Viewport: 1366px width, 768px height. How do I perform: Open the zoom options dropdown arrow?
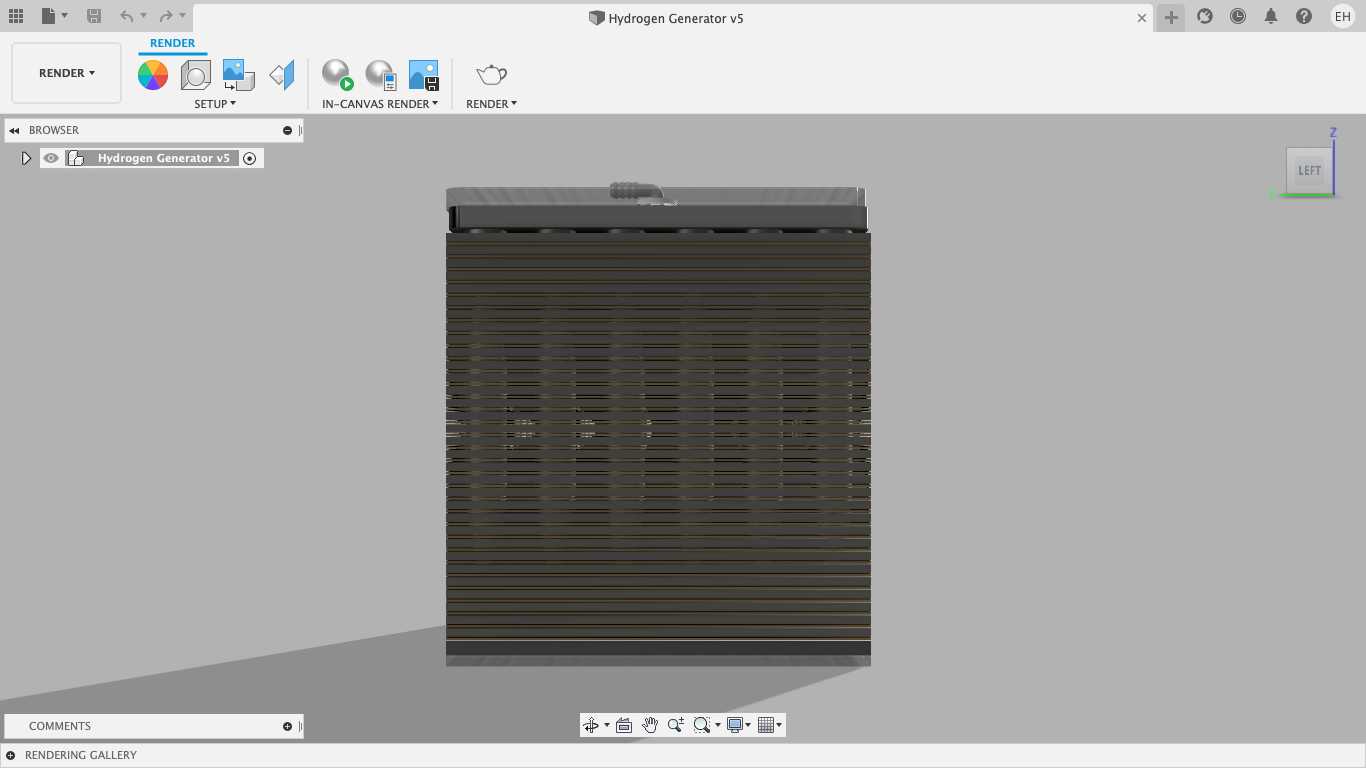717,726
